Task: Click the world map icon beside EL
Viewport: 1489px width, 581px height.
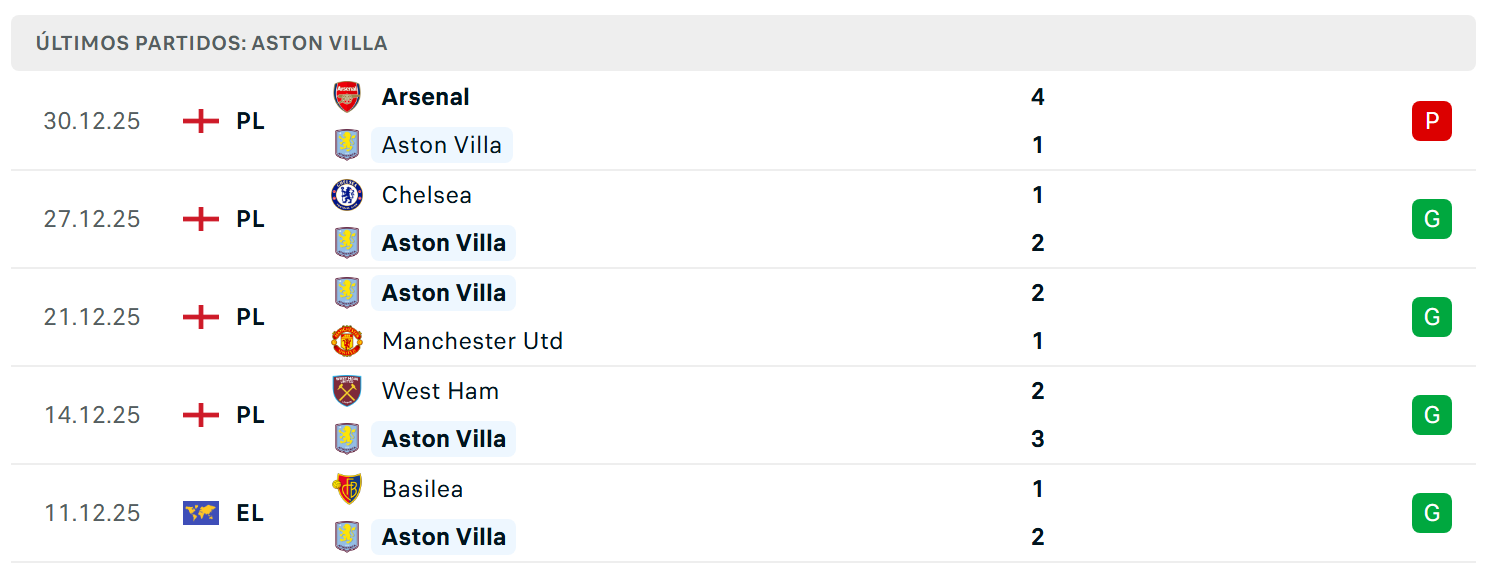Action: coord(201,513)
